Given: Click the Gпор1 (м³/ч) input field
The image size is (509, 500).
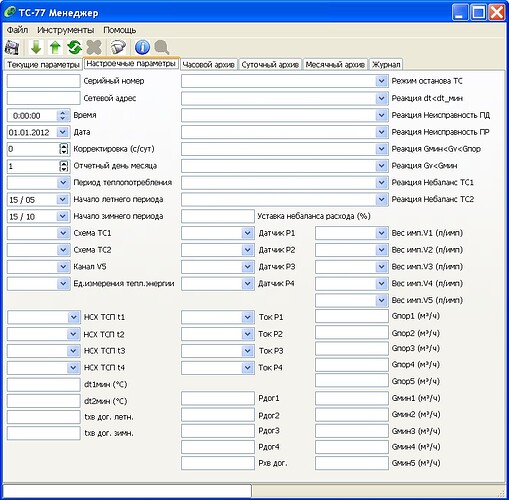Looking at the screenshot, I should (x=352, y=316).
